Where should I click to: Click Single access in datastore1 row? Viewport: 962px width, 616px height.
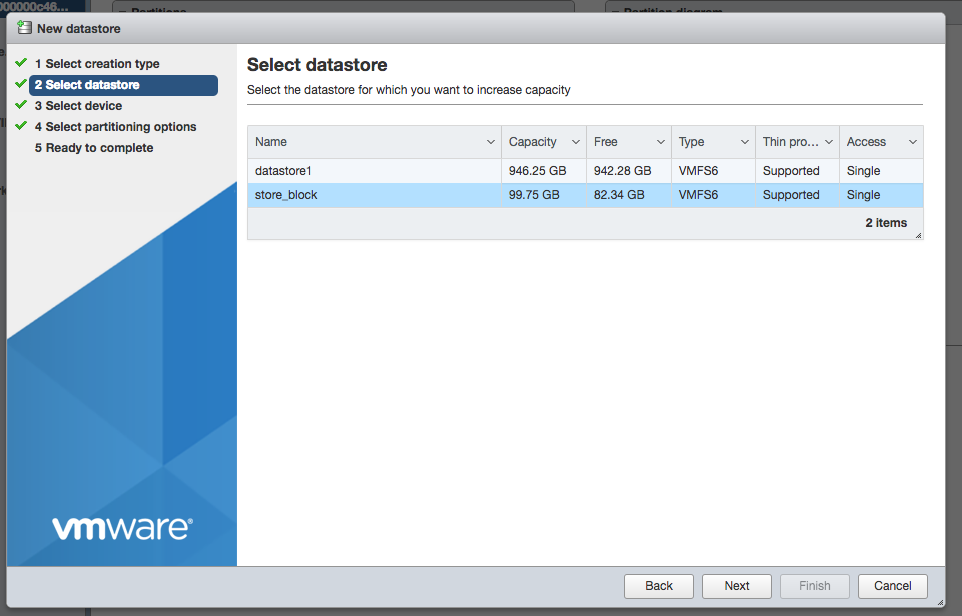(863, 171)
